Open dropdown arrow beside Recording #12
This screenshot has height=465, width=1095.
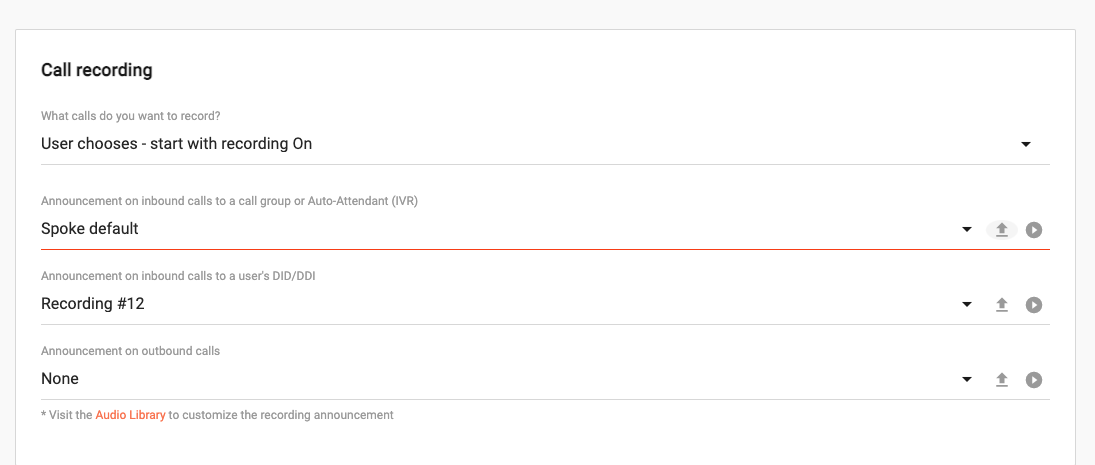pyautogui.click(x=967, y=305)
